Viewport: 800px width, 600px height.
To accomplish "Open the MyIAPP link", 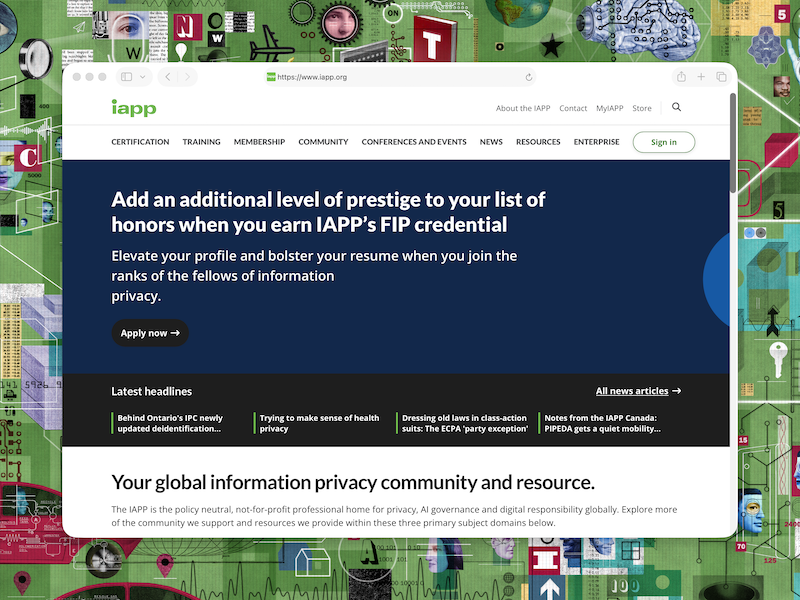I will 610,108.
